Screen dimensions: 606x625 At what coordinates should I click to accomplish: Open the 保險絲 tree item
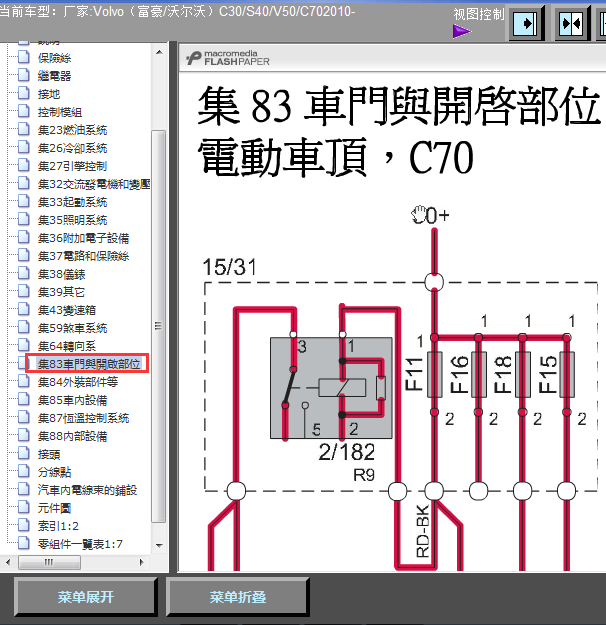pyautogui.click(x=54, y=58)
